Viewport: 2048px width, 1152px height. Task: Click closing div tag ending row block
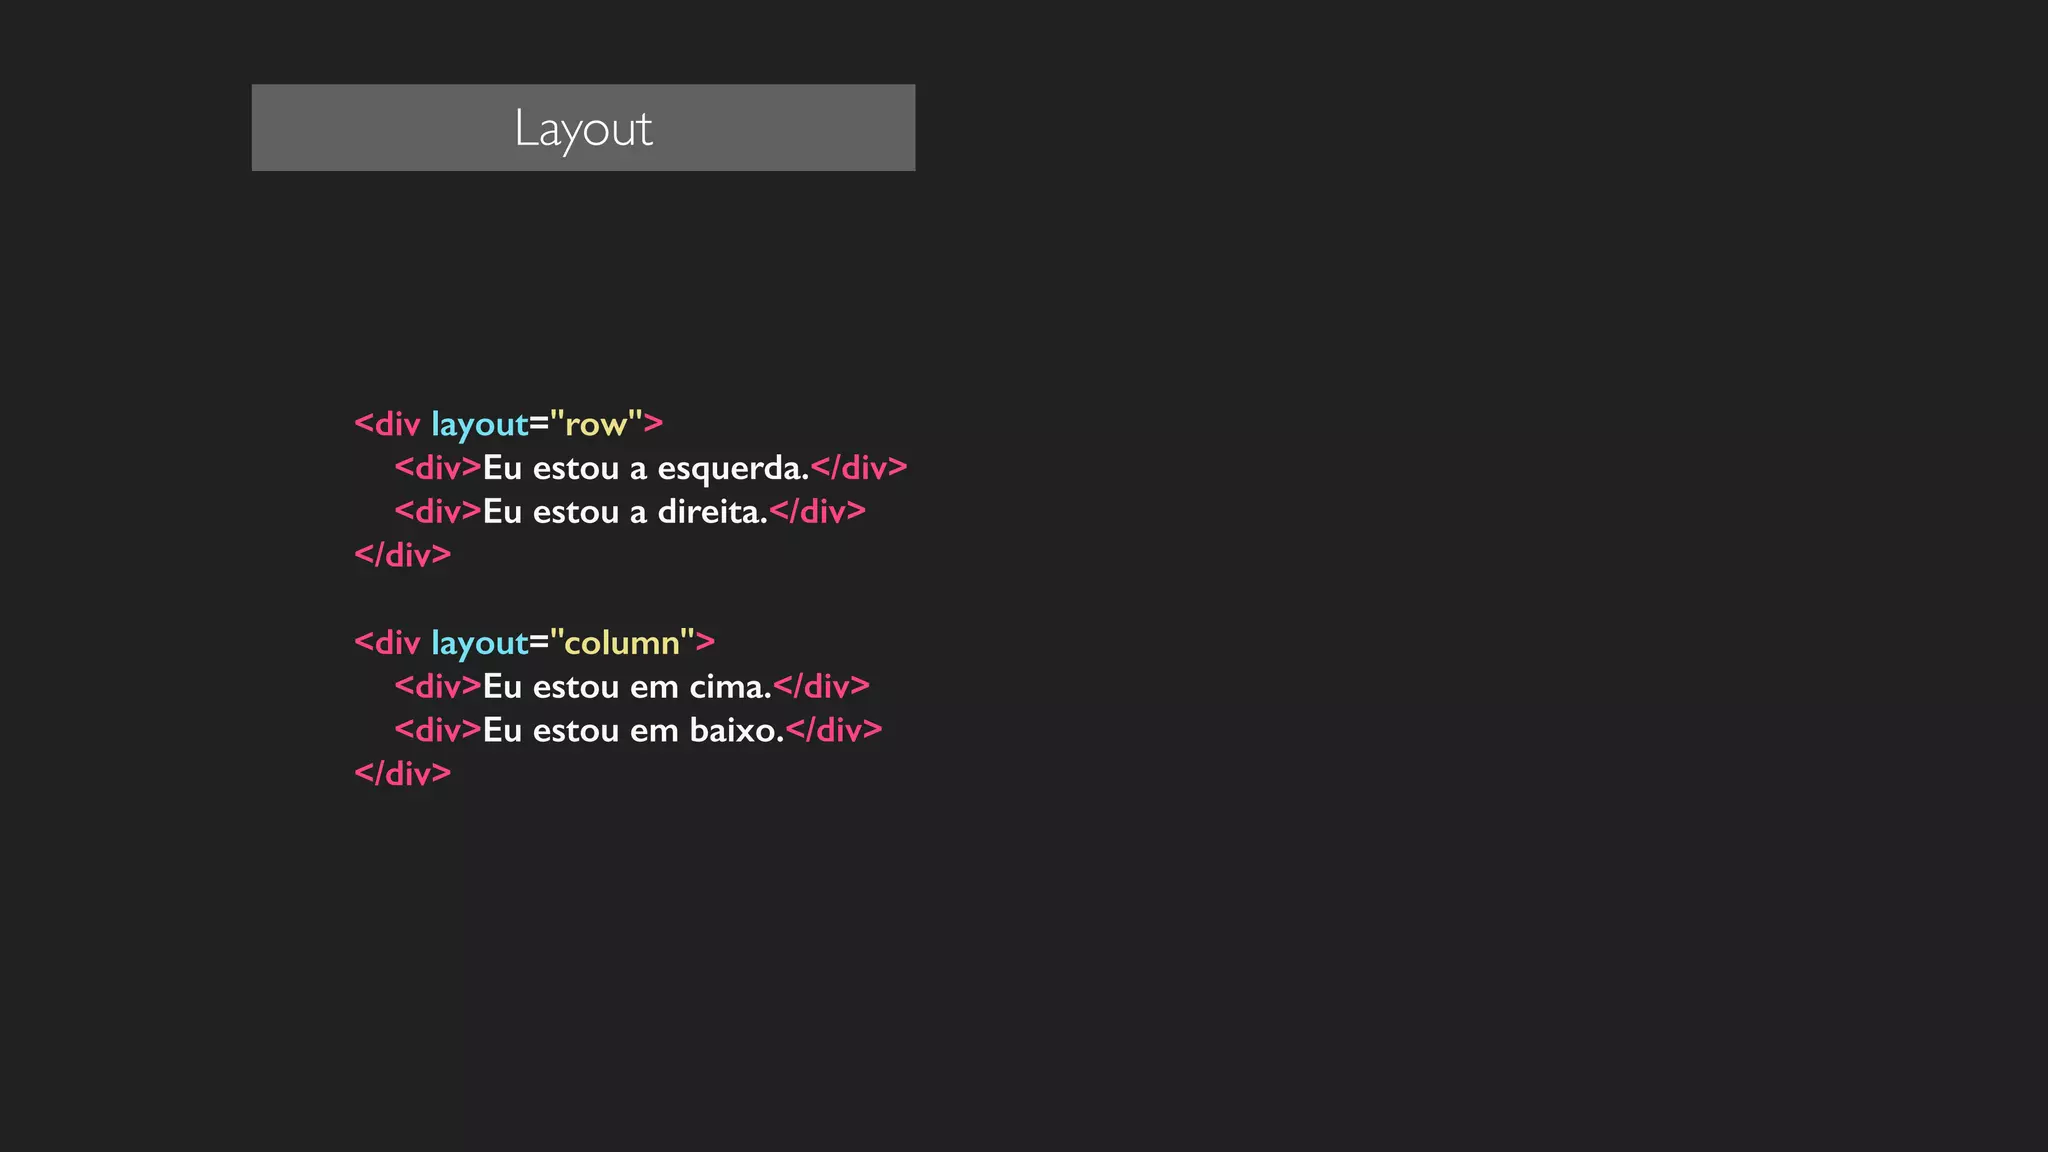click(x=403, y=555)
